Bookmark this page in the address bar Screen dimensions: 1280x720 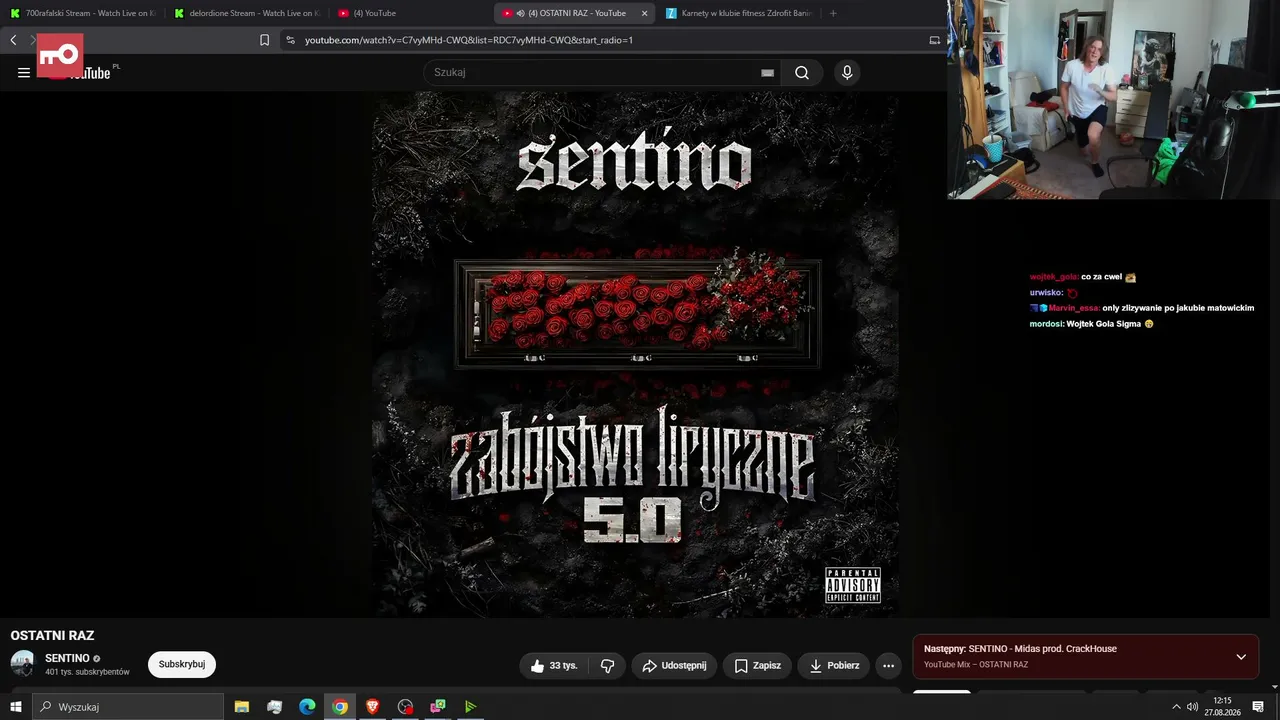[264, 40]
